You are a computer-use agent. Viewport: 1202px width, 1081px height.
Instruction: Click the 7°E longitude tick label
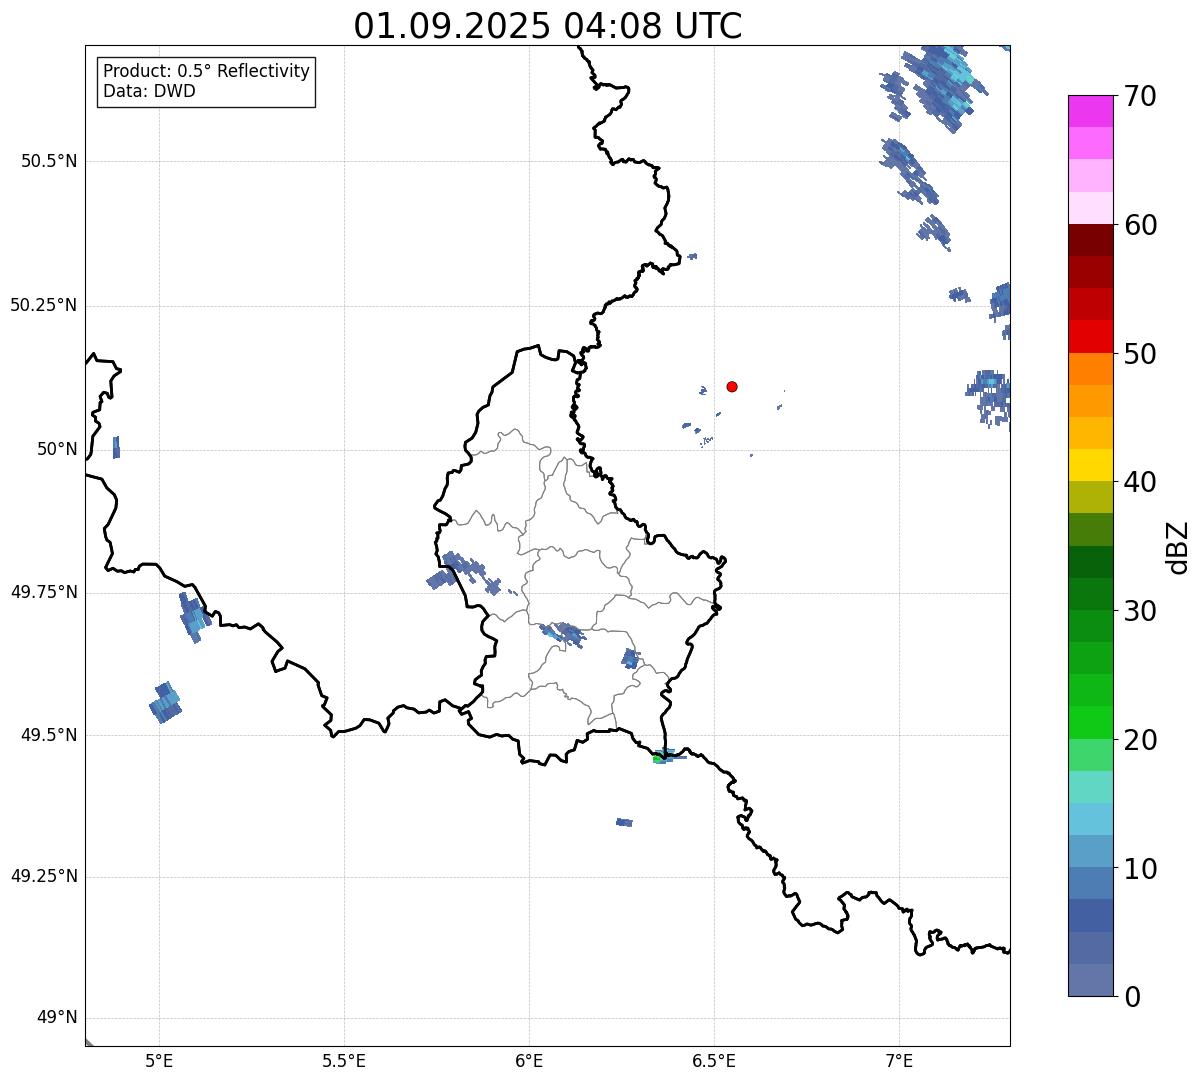point(899,1059)
